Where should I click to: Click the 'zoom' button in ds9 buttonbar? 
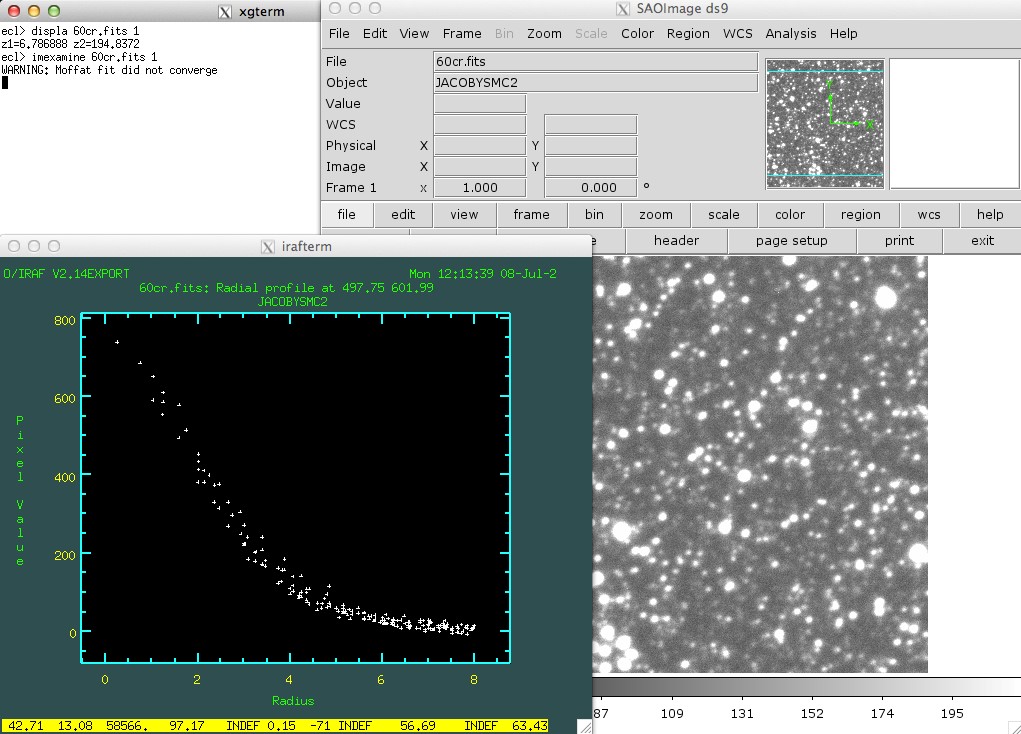pos(656,214)
